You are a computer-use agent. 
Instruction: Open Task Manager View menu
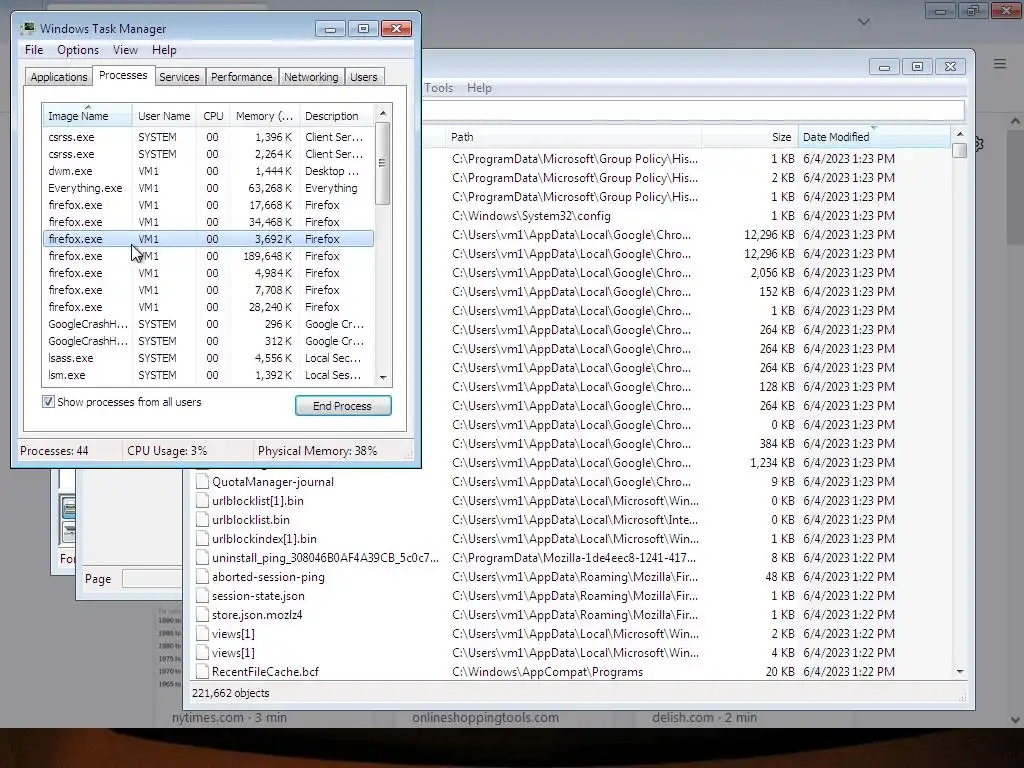125,50
